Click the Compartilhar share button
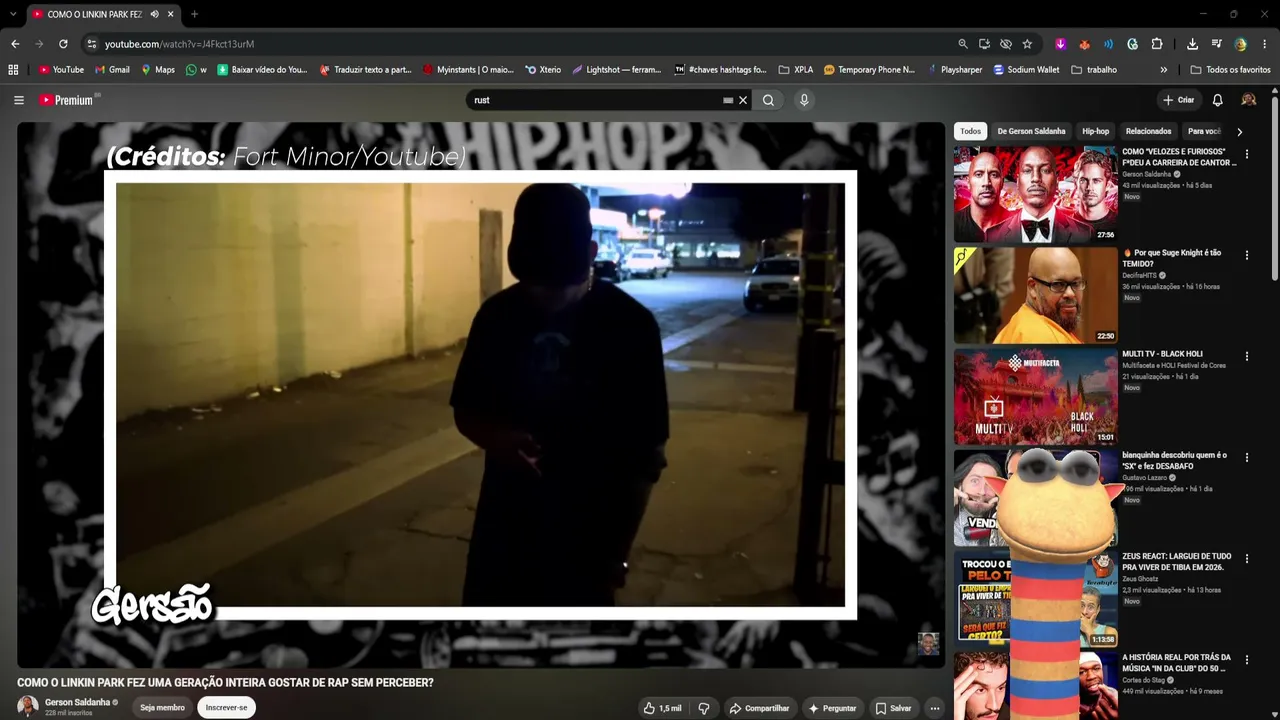Image resolution: width=1280 pixels, height=720 pixels. [759, 708]
